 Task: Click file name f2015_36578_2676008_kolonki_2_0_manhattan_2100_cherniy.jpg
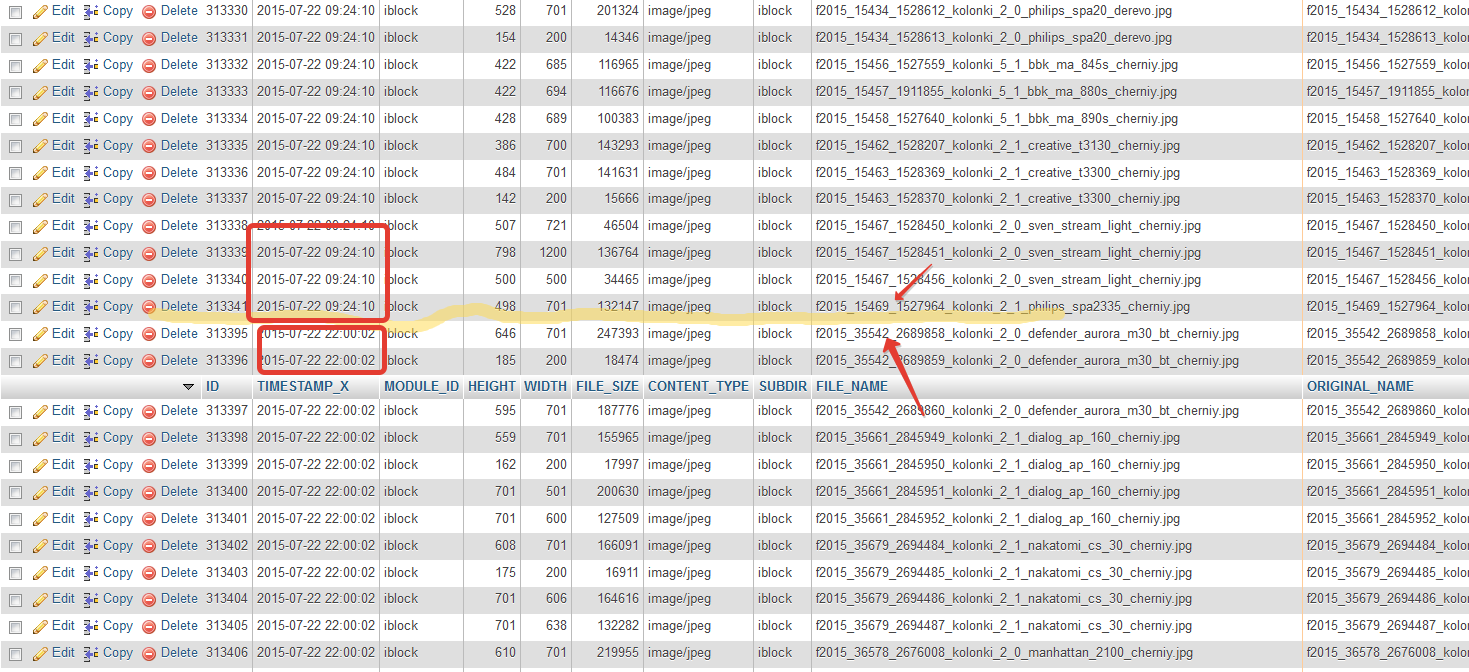click(1004, 653)
